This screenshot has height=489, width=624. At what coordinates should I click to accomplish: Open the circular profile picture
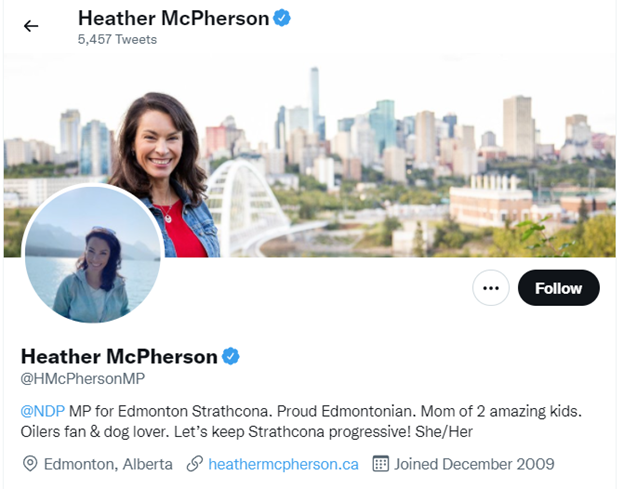coord(93,254)
